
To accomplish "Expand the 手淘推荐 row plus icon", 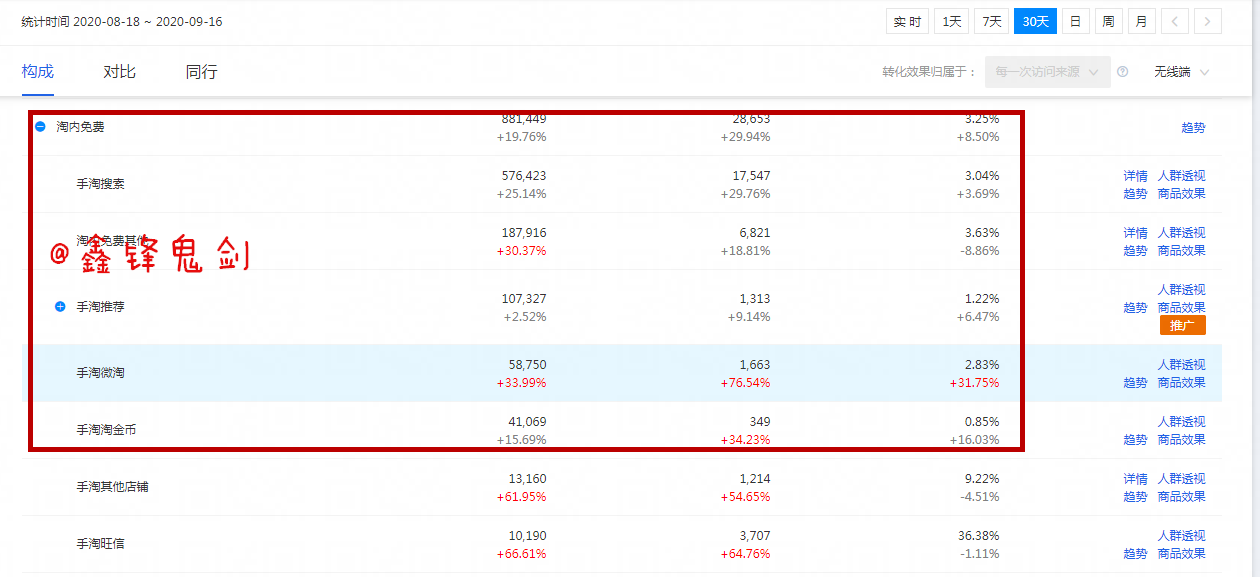I will pos(61,307).
